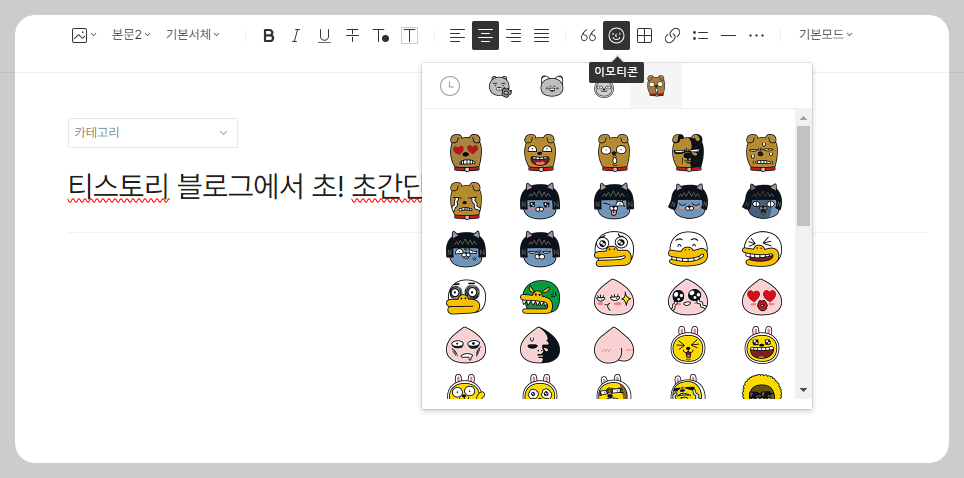Insert a horizontal divider line

(729, 36)
